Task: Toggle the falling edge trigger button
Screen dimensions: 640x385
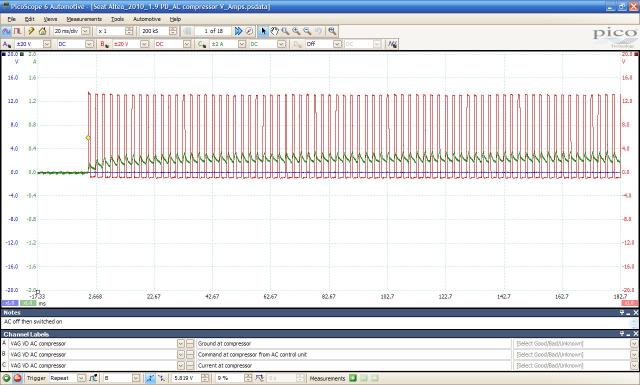Action: click(x=162, y=378)
